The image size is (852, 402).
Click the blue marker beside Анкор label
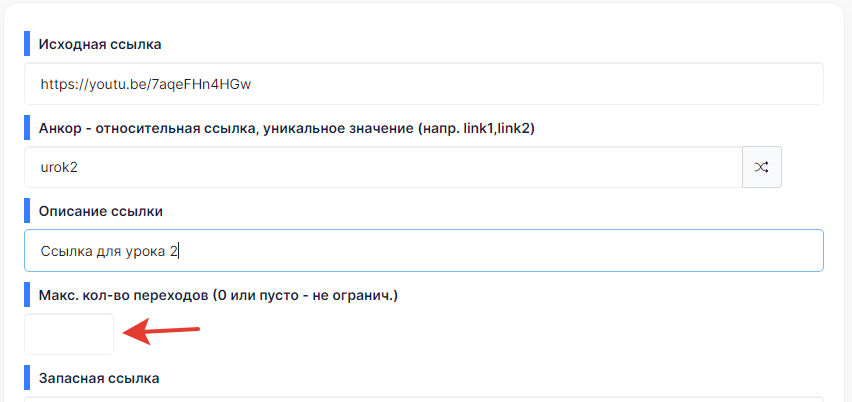(x=27, y=128)
